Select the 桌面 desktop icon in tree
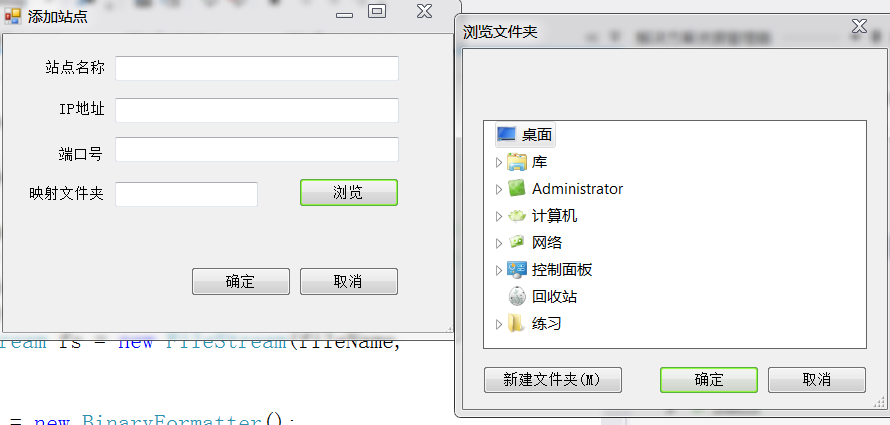This screenshot has width=890, height=425. pyautogui.click(x=506, y=134)
